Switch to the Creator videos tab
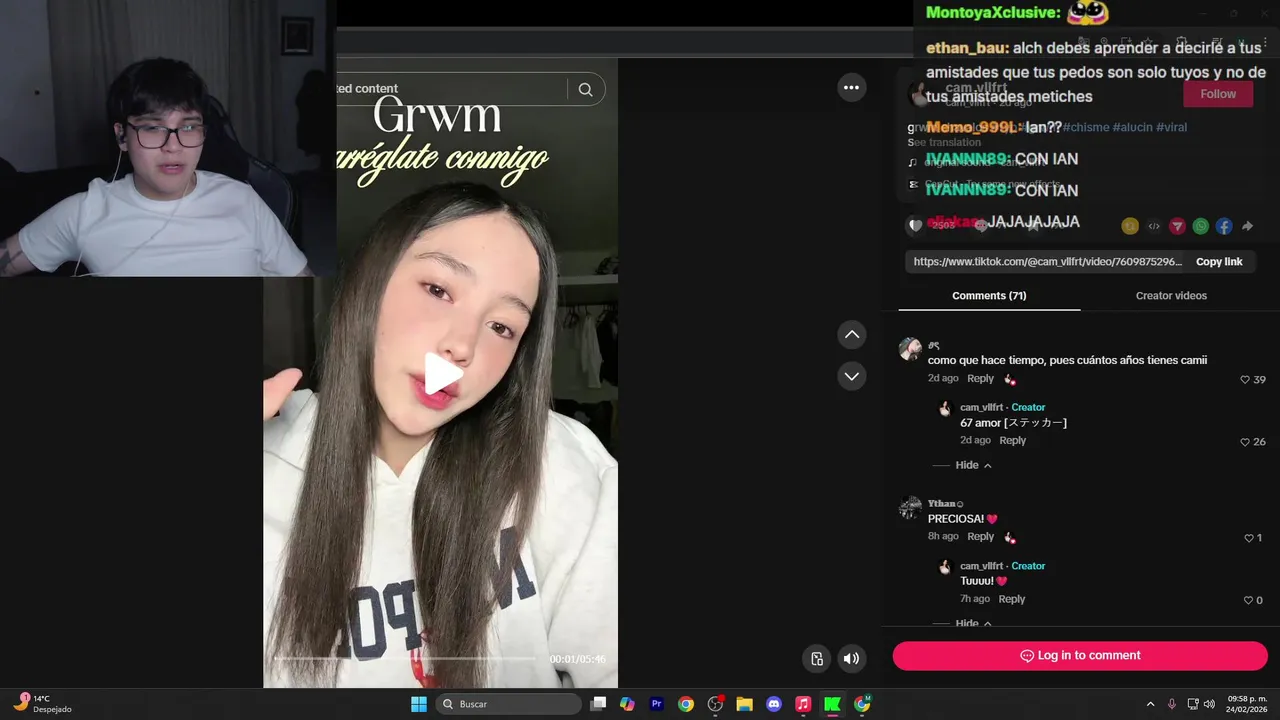 1171,296
